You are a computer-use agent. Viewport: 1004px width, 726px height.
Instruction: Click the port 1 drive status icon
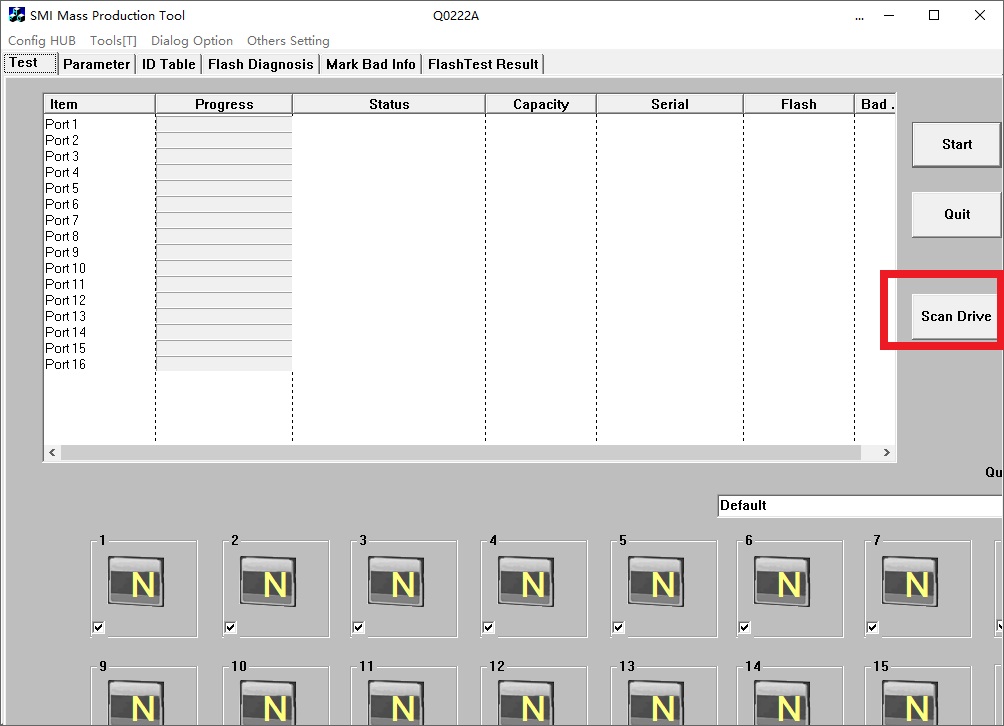136,582
